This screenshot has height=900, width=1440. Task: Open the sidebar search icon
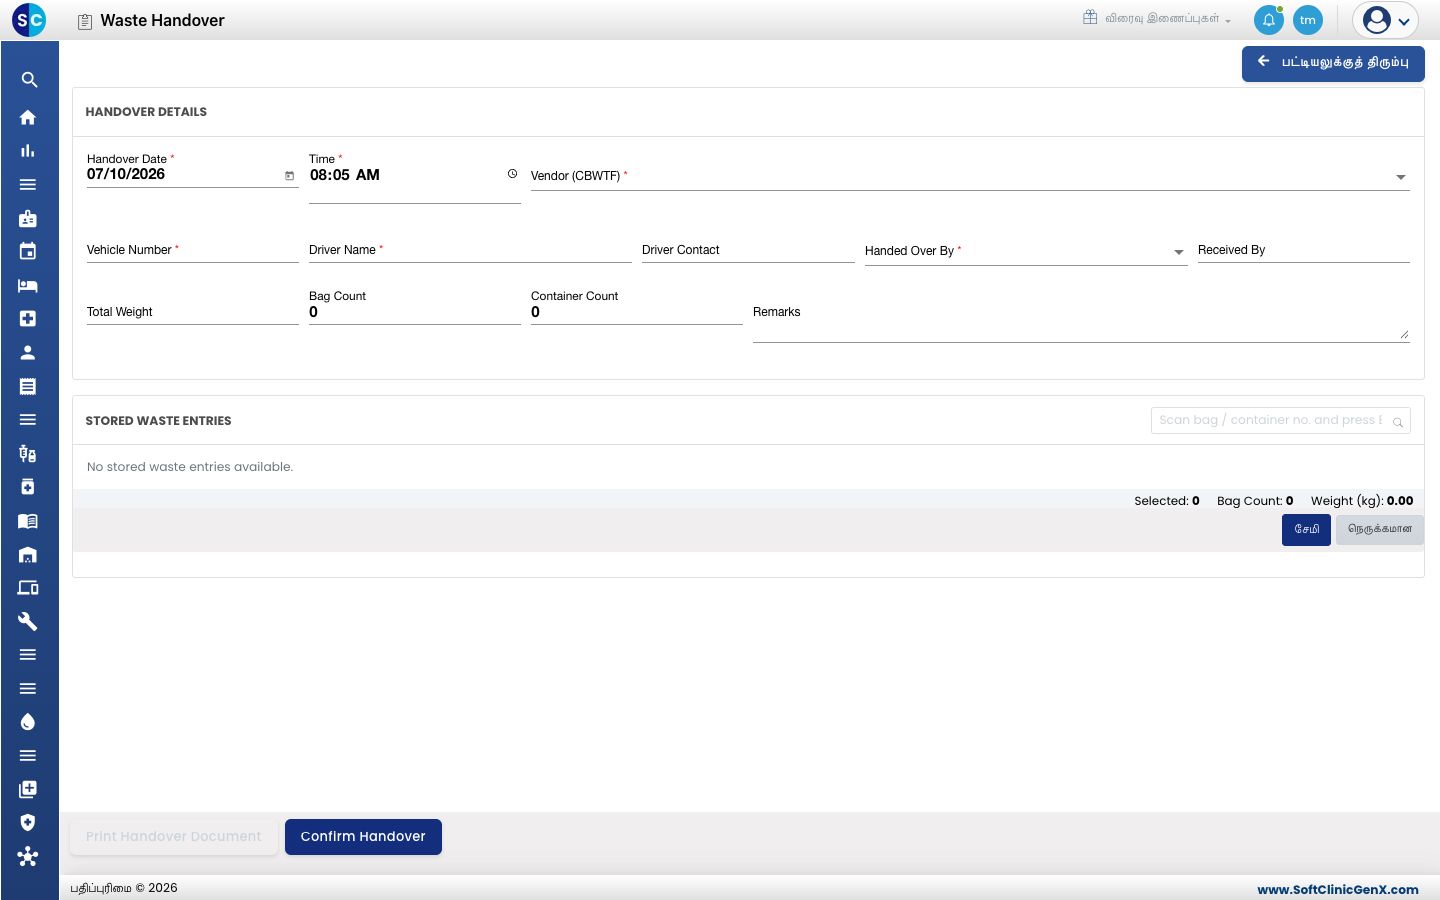tap(29, 80)
